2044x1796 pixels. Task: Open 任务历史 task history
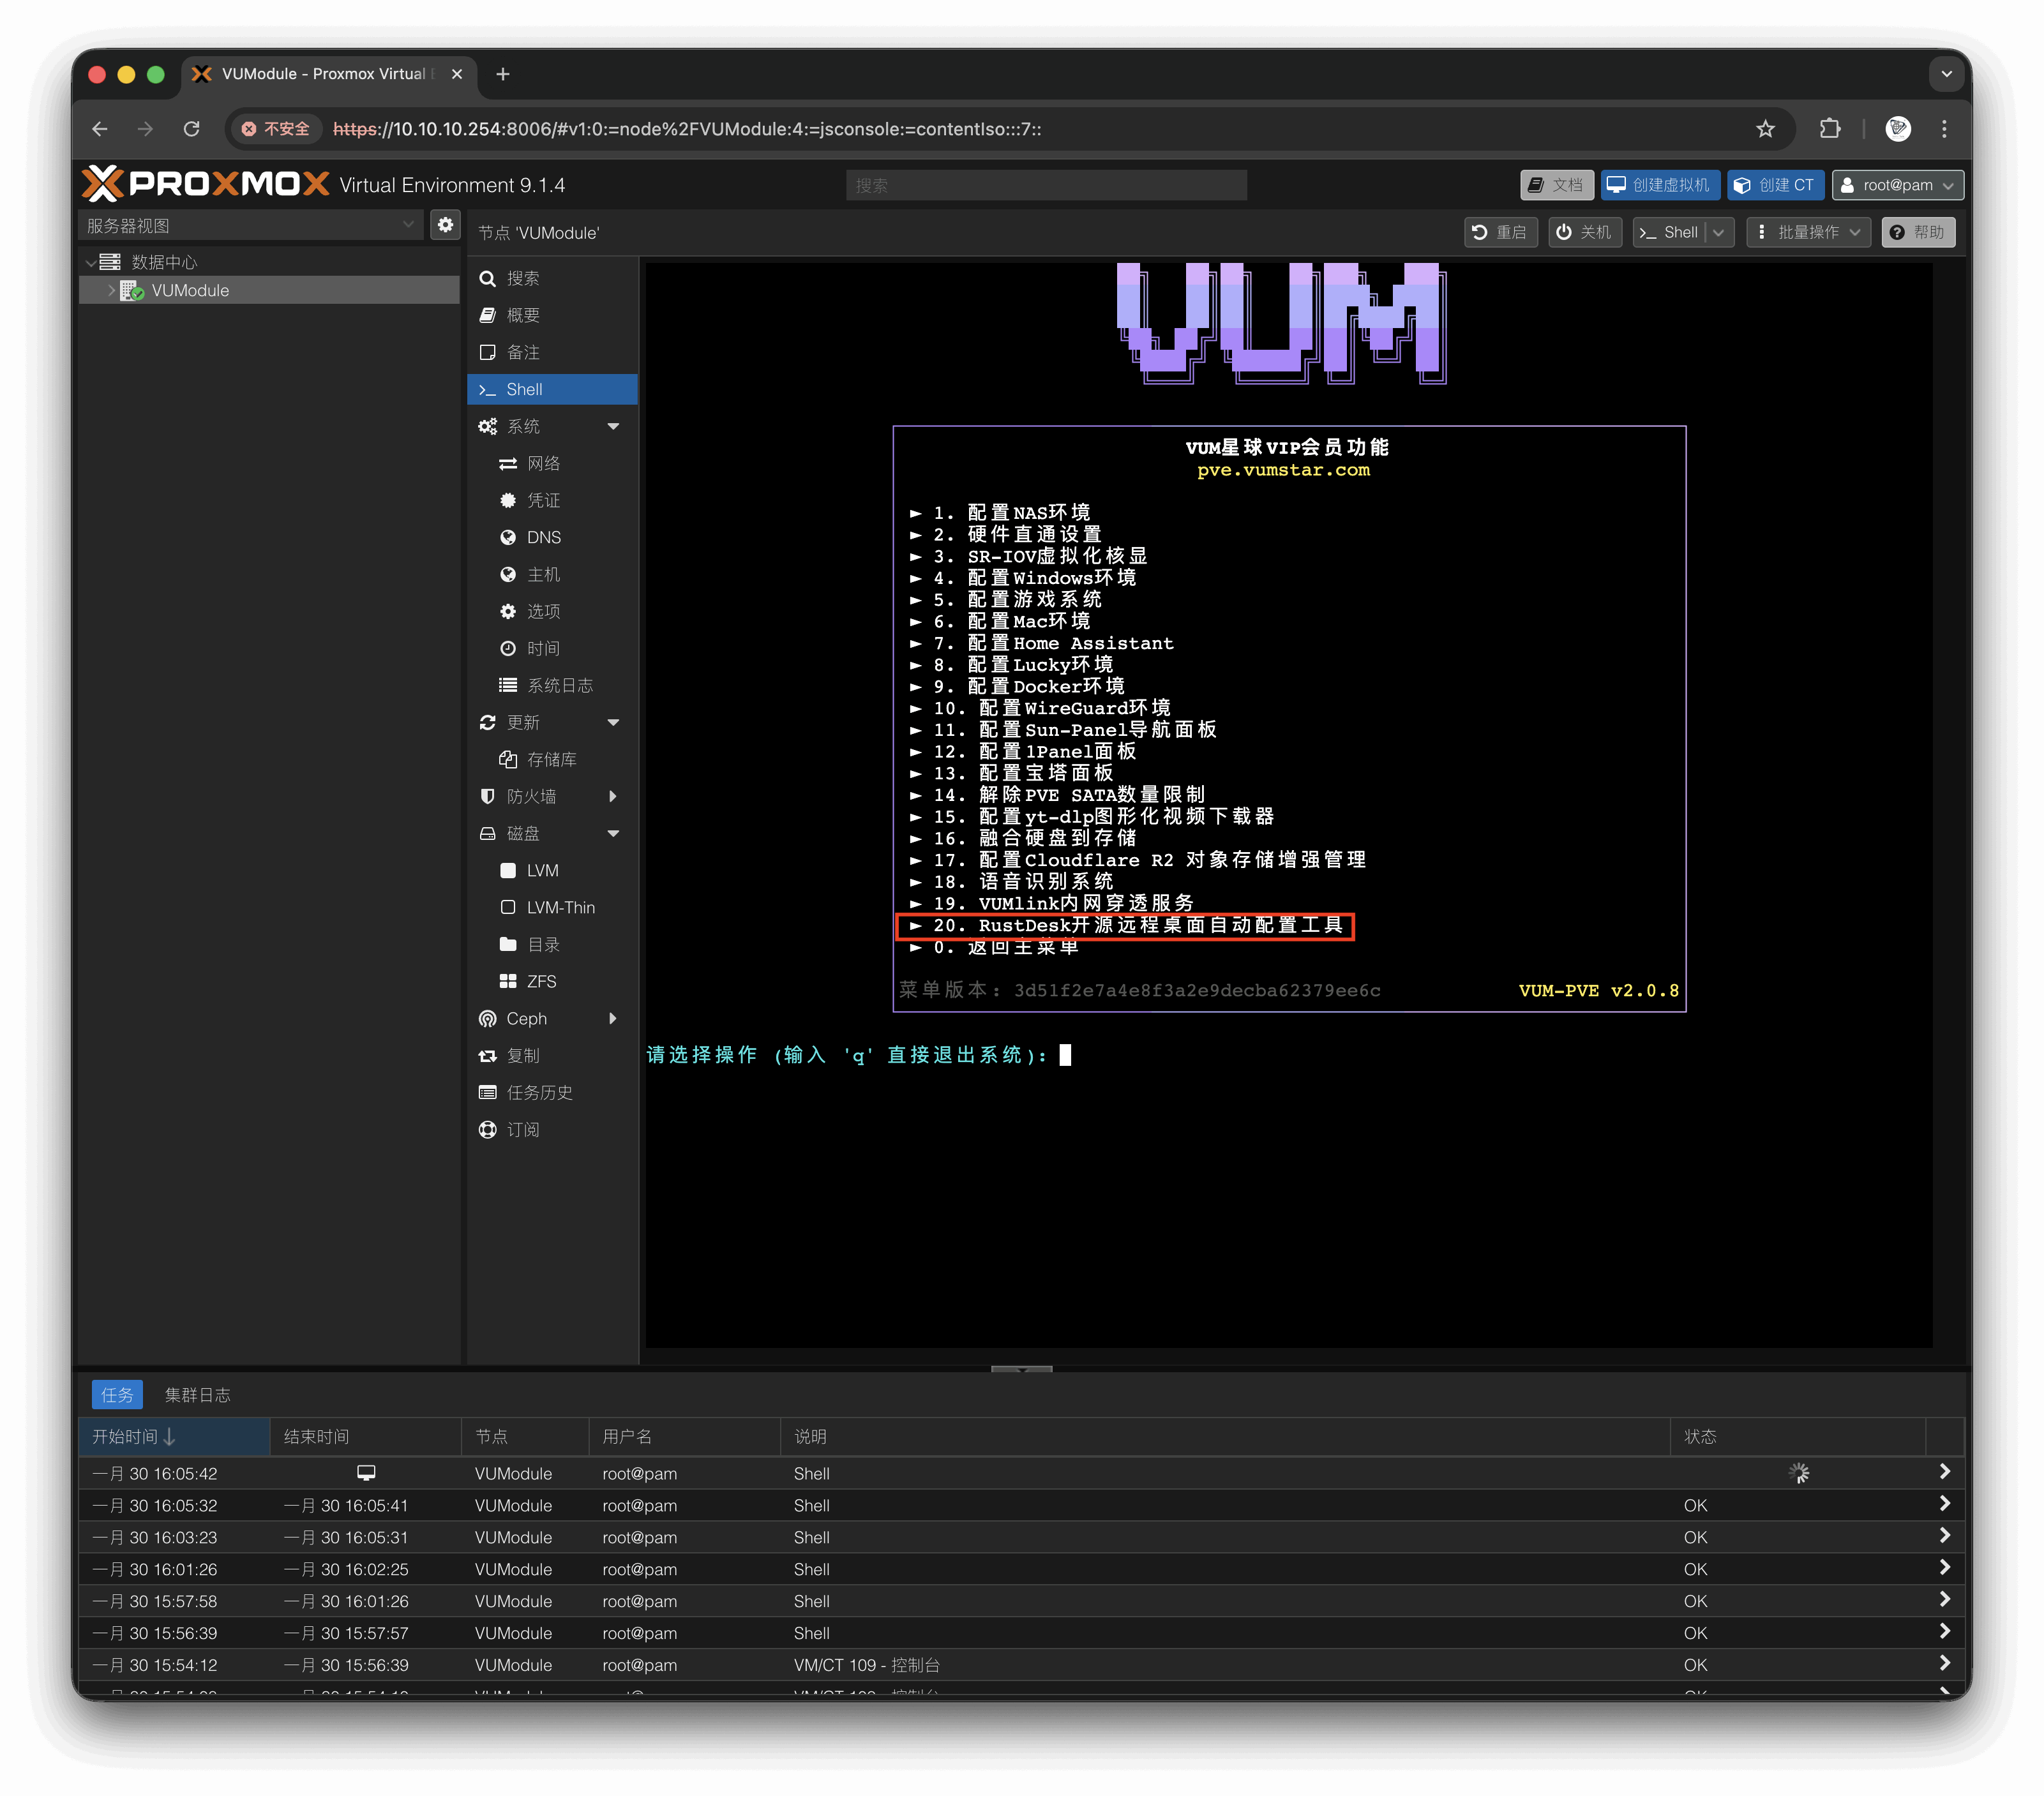(x=539, y=1092)
